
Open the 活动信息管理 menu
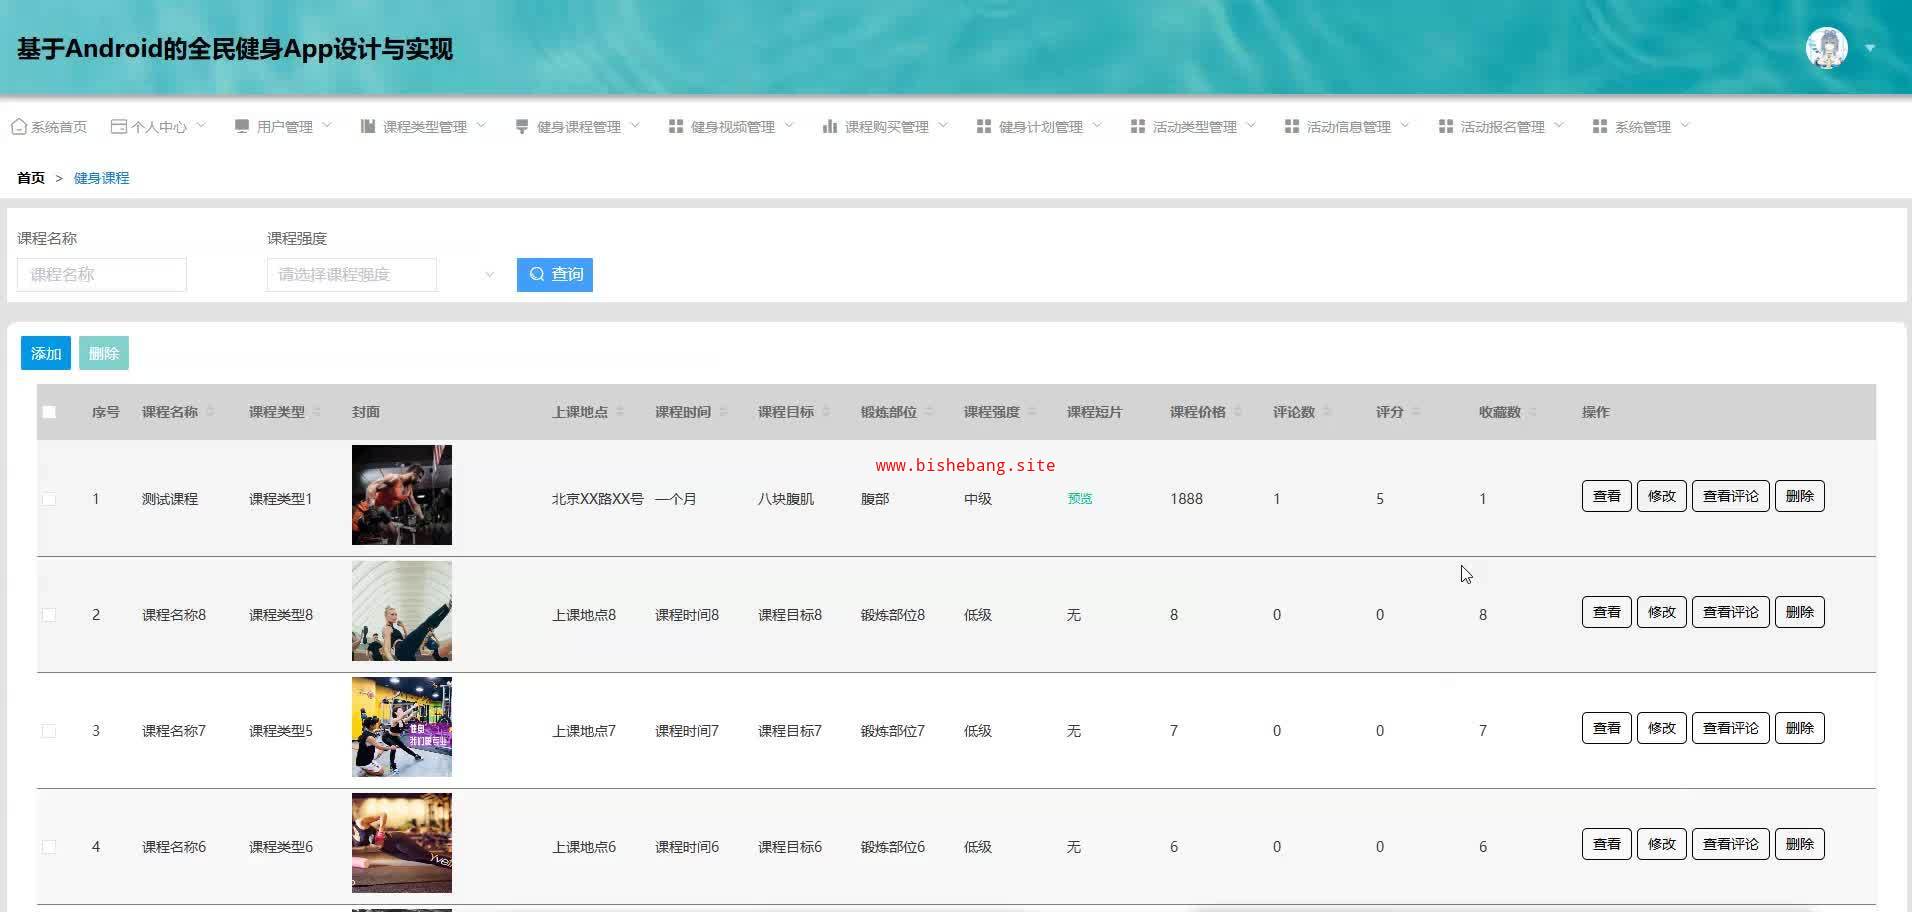click(x=1347, y=127)
